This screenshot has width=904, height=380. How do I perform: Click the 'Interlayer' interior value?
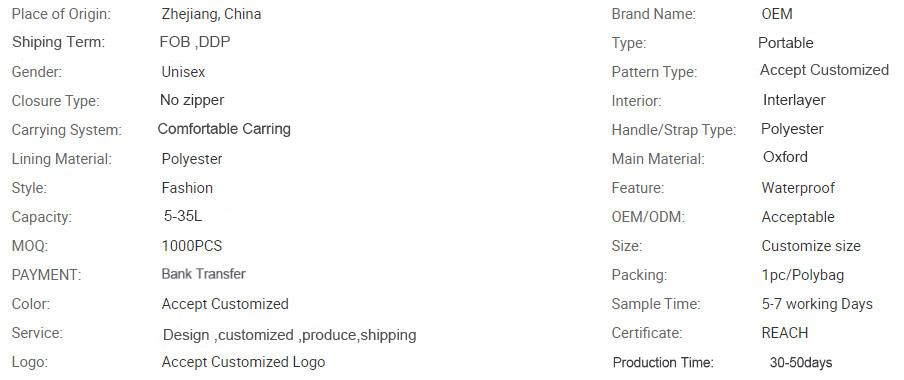pyautogui.click(x=794, y=100)
